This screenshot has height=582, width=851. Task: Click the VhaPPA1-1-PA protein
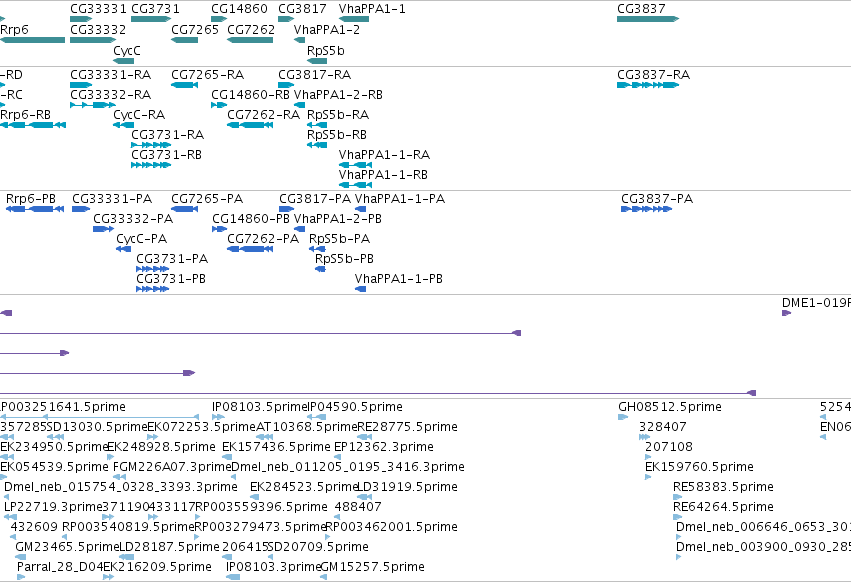tap(360, 209)
